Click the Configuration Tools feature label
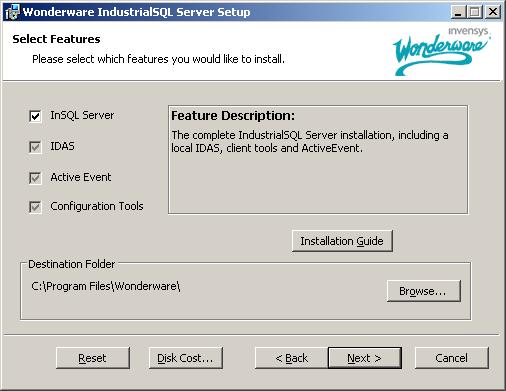Viewport: 506px width, 391px height. pos(97,206)
